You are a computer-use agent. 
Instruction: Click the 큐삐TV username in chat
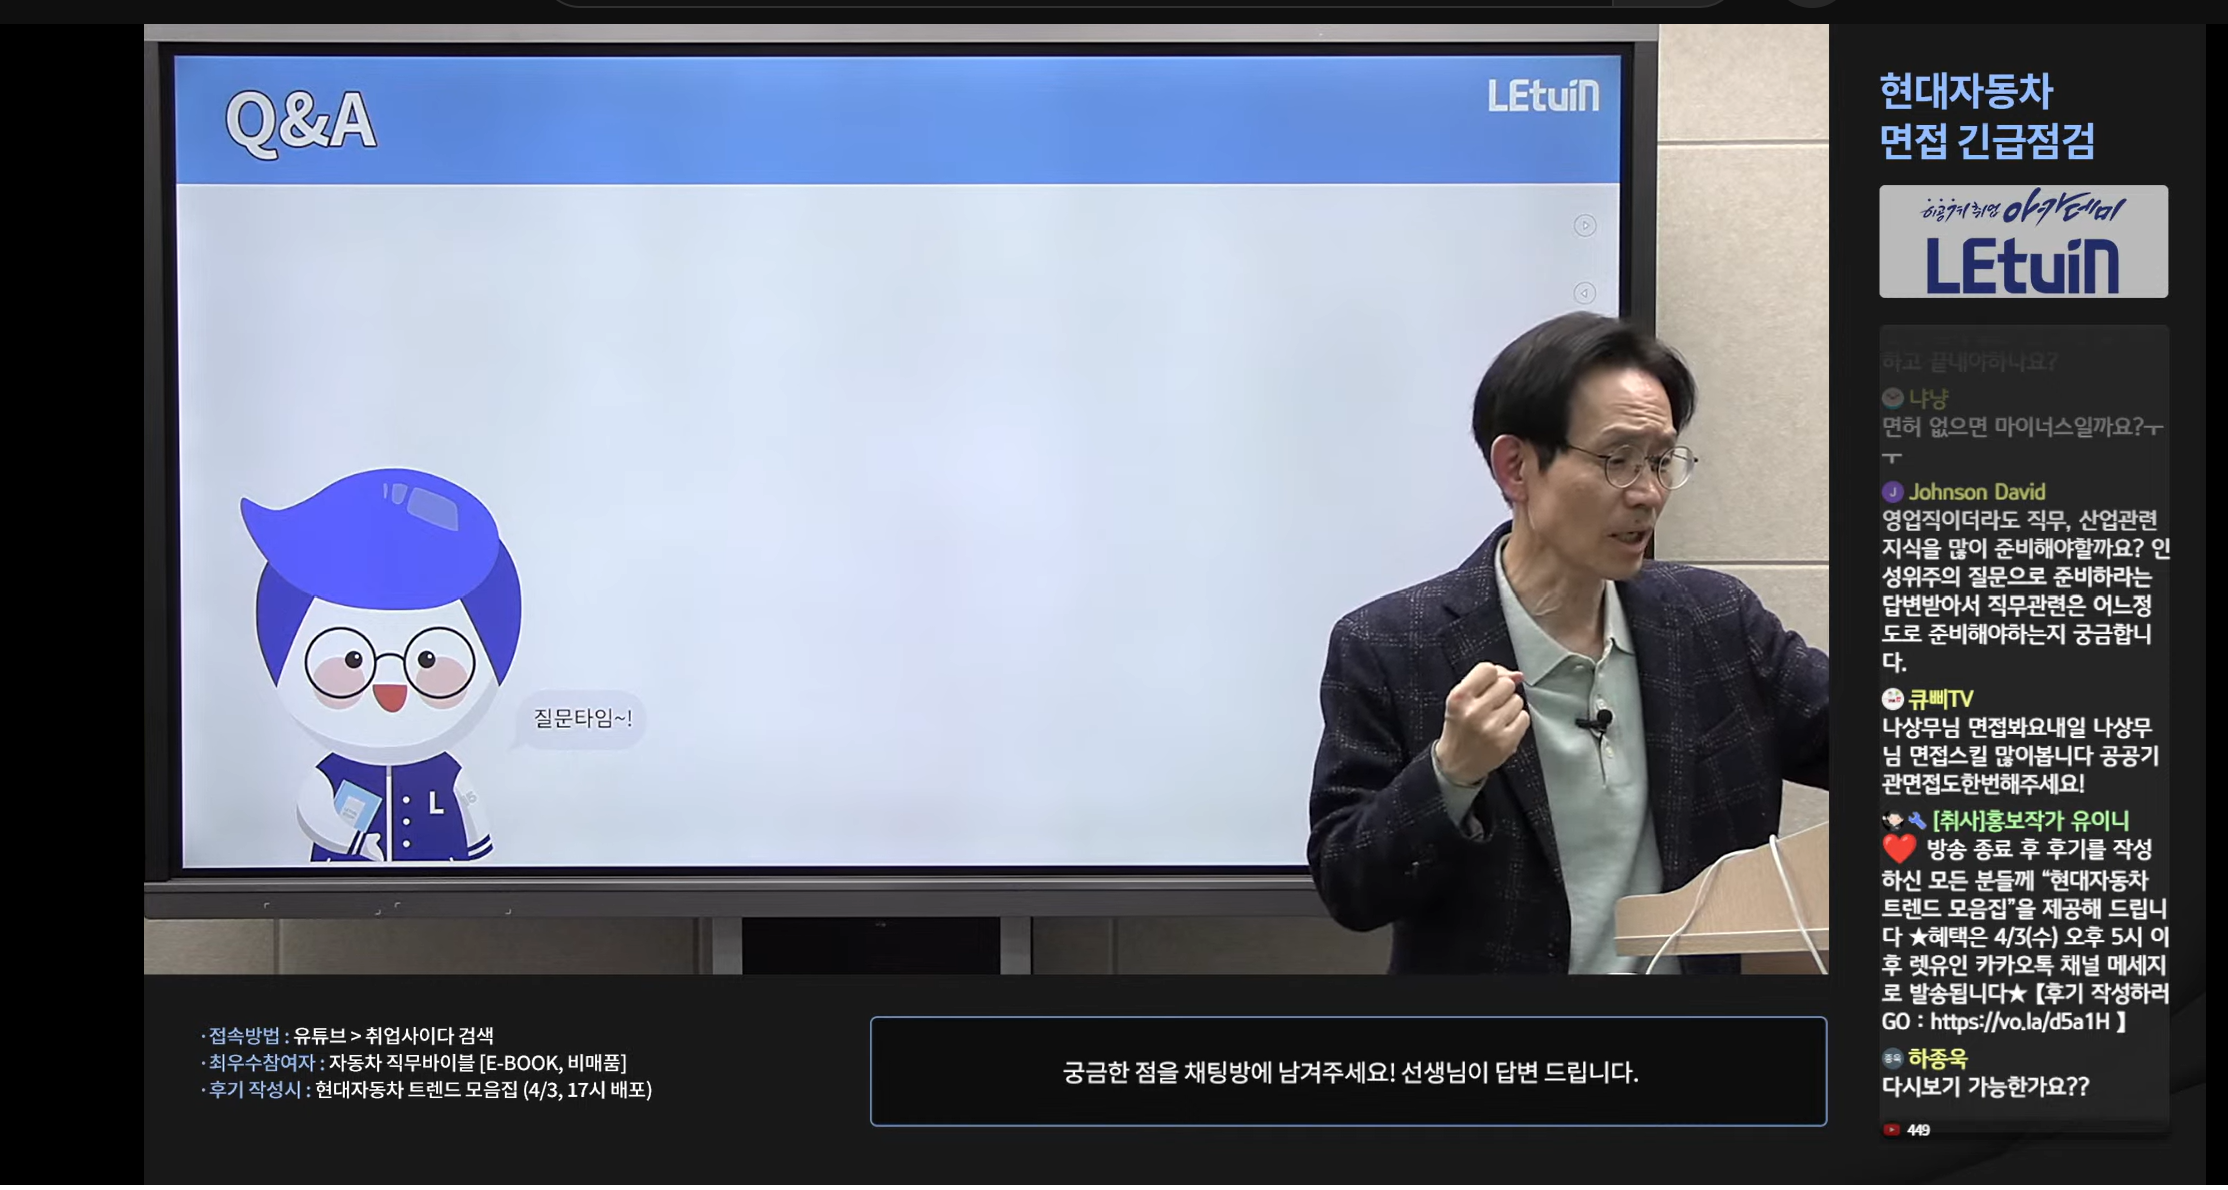[1941, 699]
